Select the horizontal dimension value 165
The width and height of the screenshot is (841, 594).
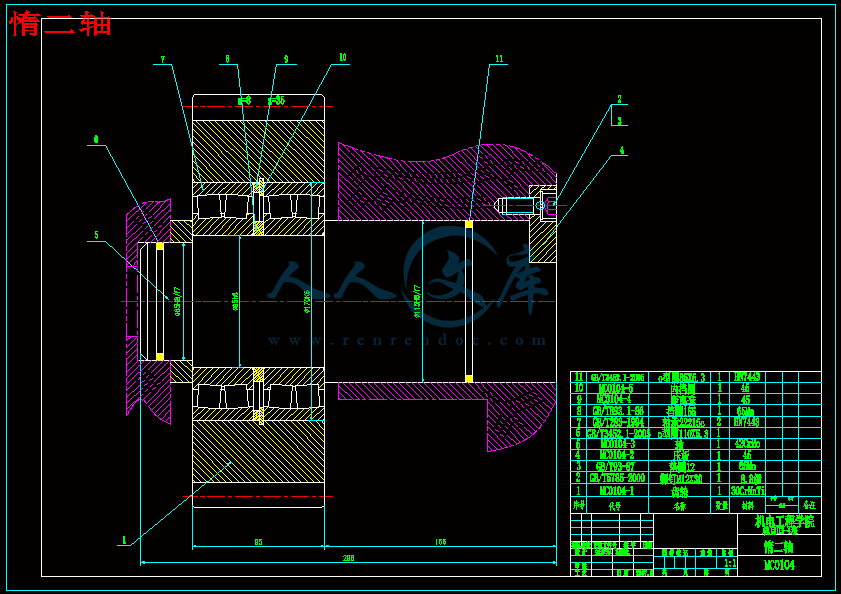click(x=440, y=542)
